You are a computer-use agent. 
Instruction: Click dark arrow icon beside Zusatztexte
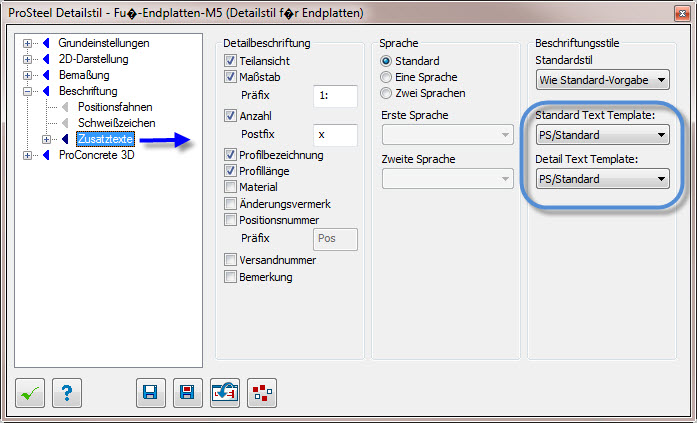tap(65, 139)
